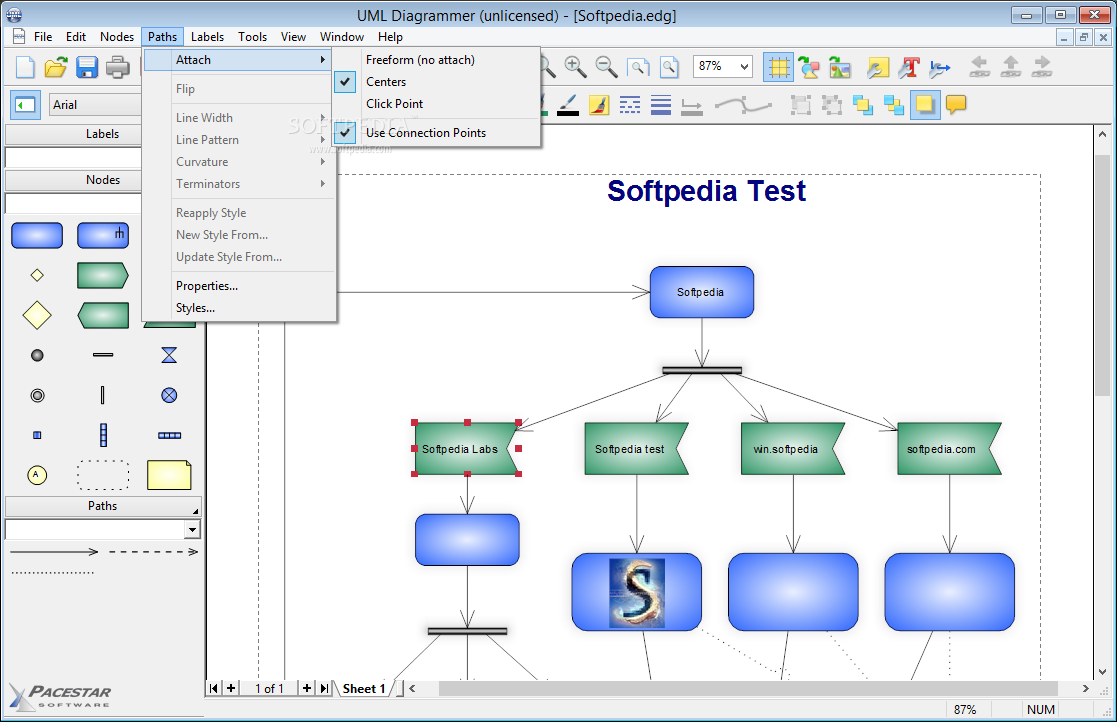Select the small diamond node shape
Image resolution: width=1117 pixels, height=722 pixels.
(x=37, y=275)
